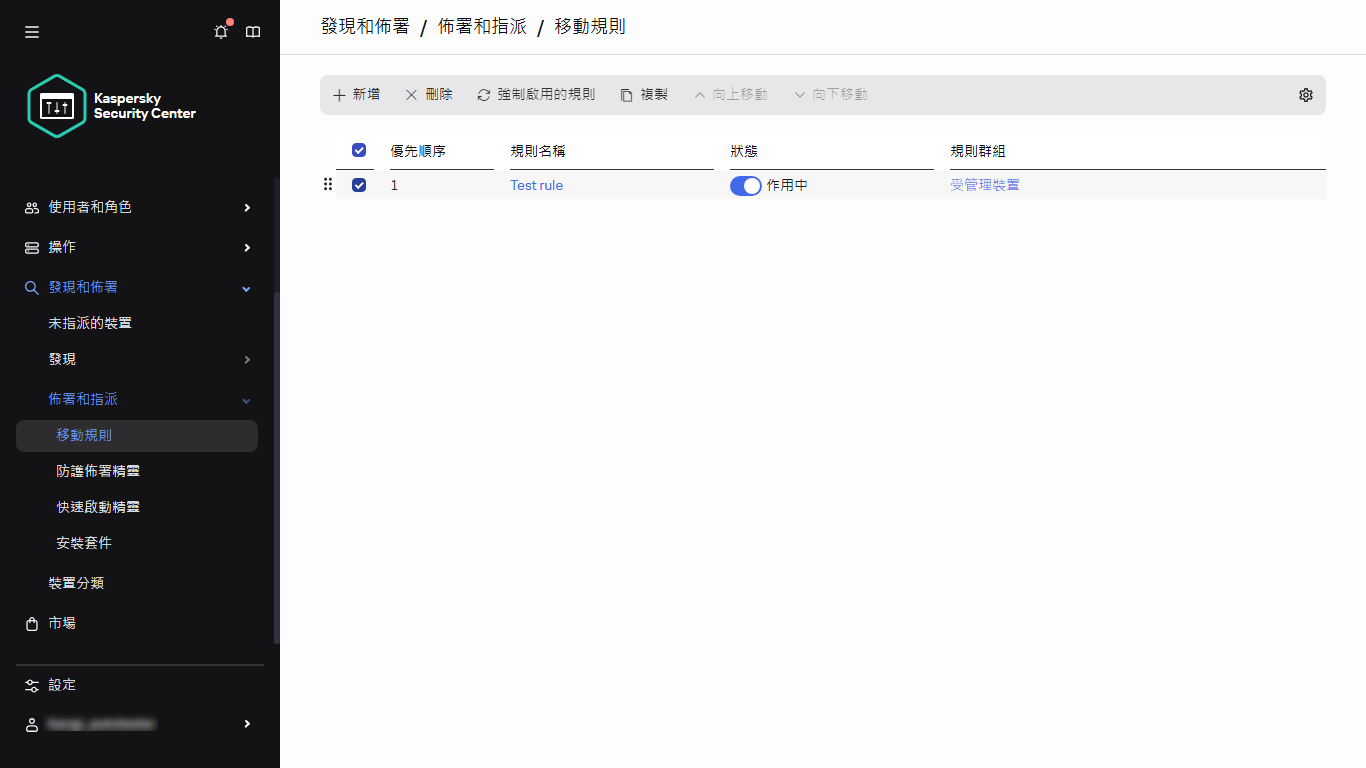Click 新增 to add a rule
Screen dimensions: 1366x768
tap(356, 94)
